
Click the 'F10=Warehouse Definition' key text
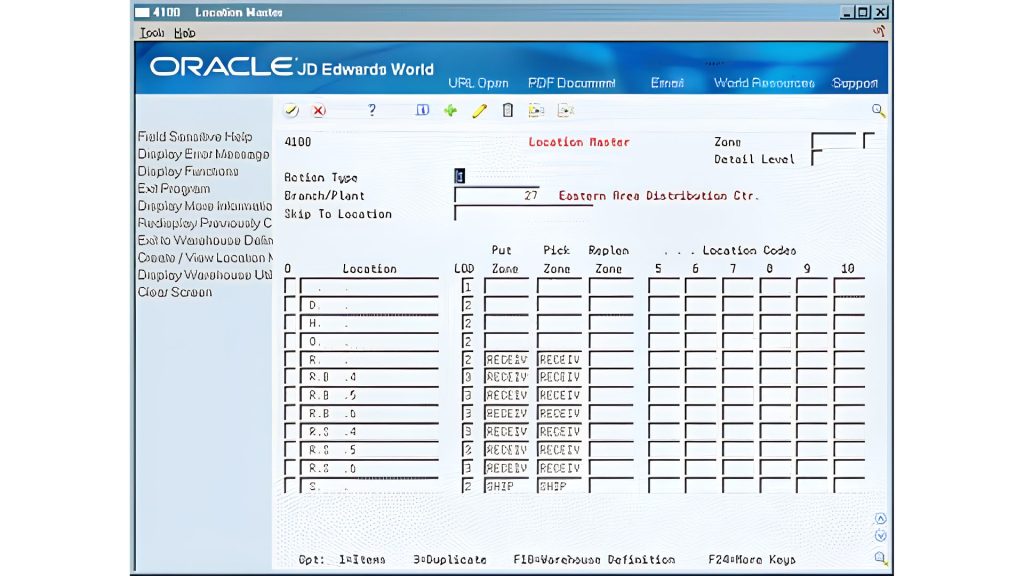594,560
